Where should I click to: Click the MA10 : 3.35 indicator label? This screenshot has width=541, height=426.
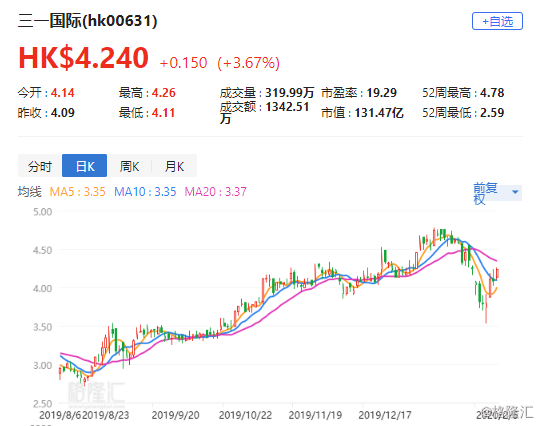(x=145, y=192)
